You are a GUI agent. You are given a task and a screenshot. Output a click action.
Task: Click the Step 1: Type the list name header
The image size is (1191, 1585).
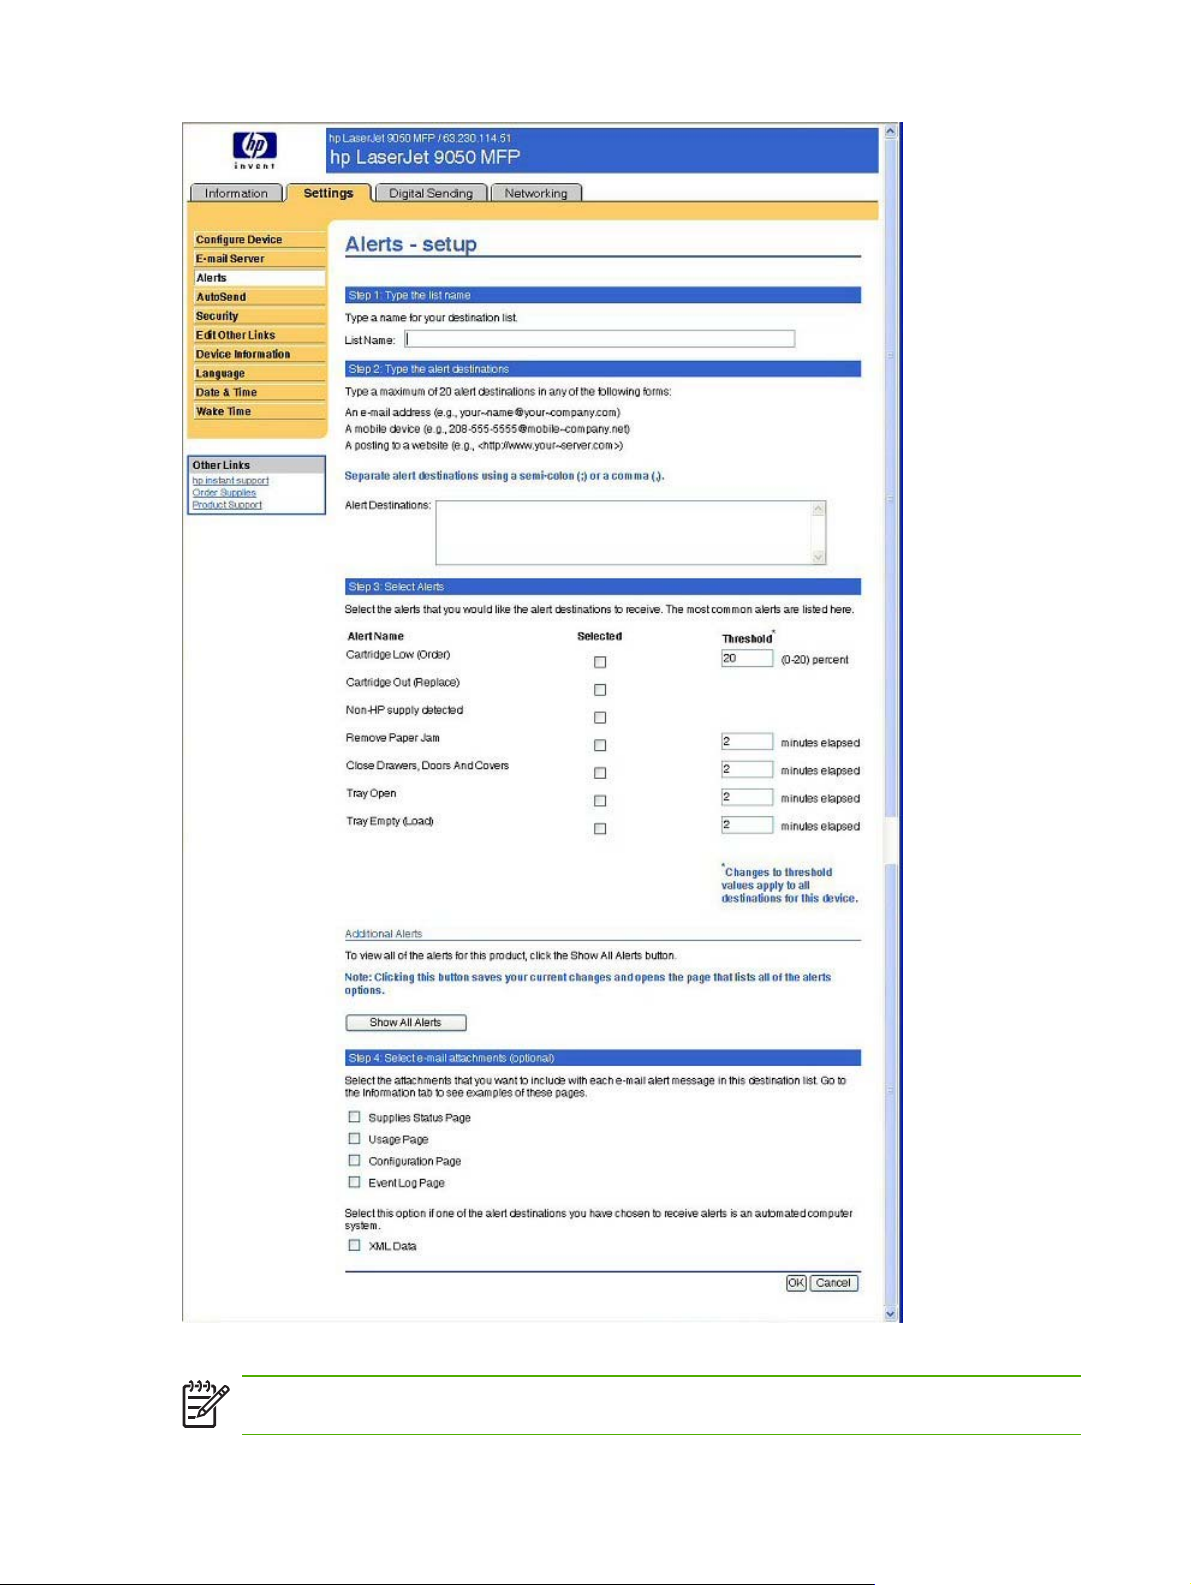[x=603, y=295]
